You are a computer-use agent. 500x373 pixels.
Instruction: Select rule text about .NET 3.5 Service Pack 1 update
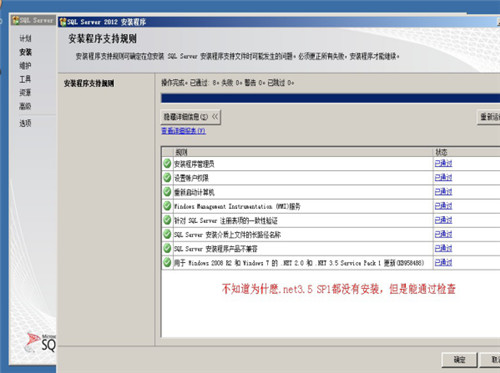pyautogui.click(x=299, y=263)
